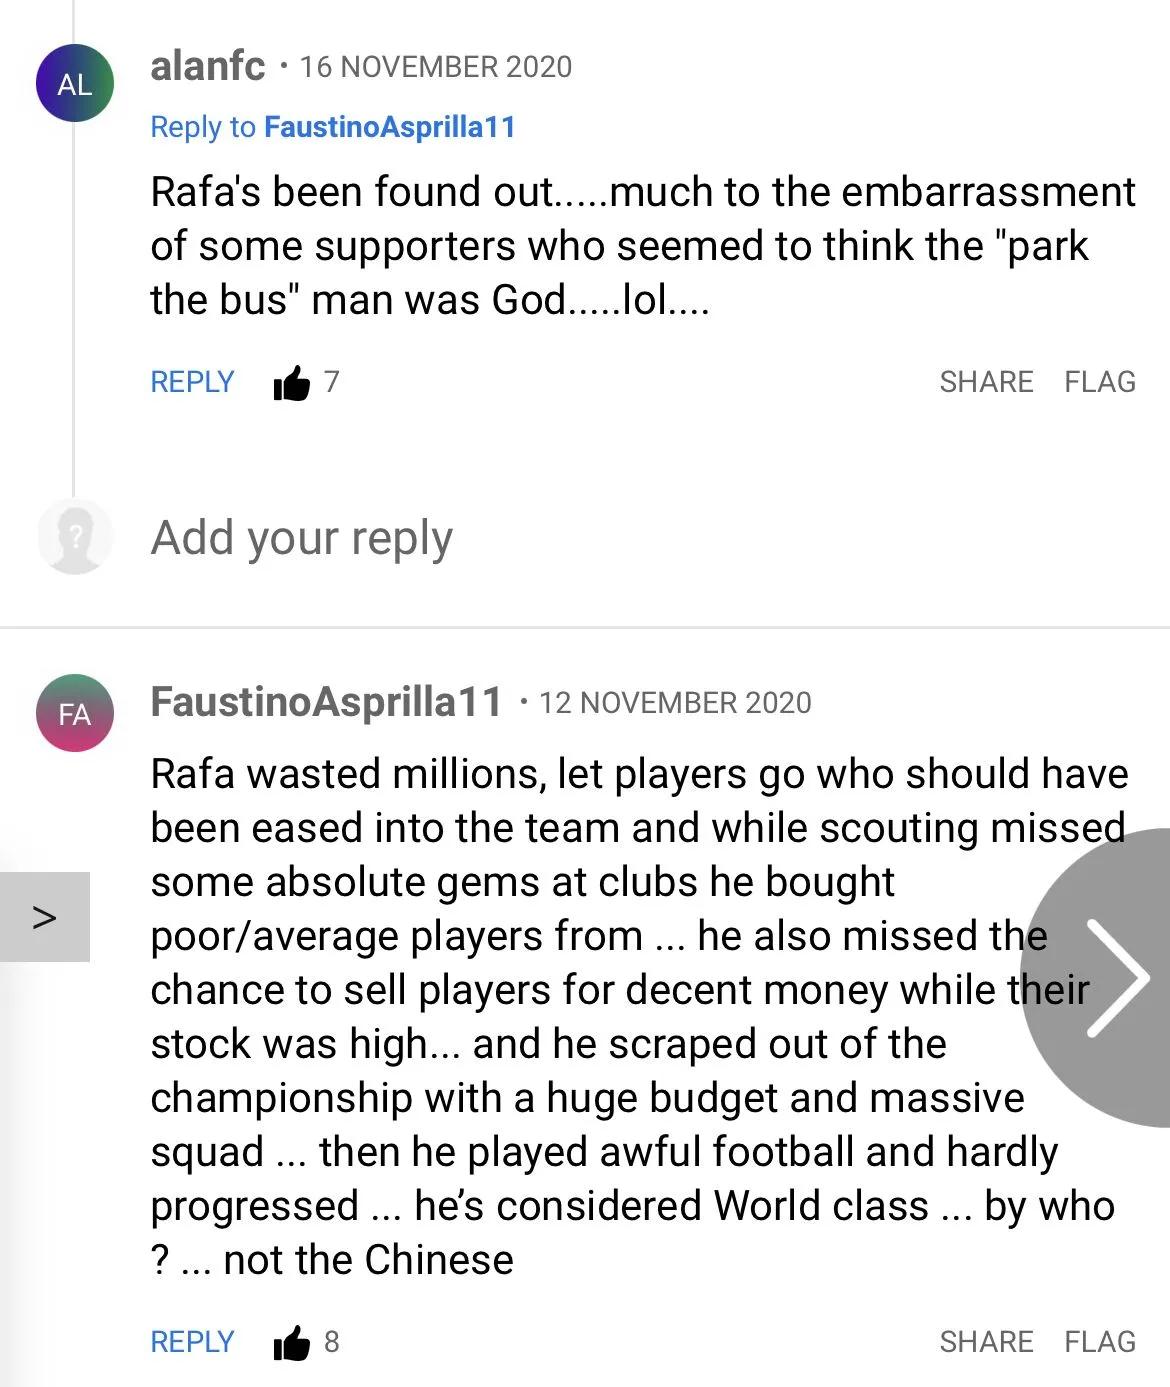Share alanfc's comment
Image resolution: width=1170 pixels, height=1387 pixels.
[x=986, y=382]
